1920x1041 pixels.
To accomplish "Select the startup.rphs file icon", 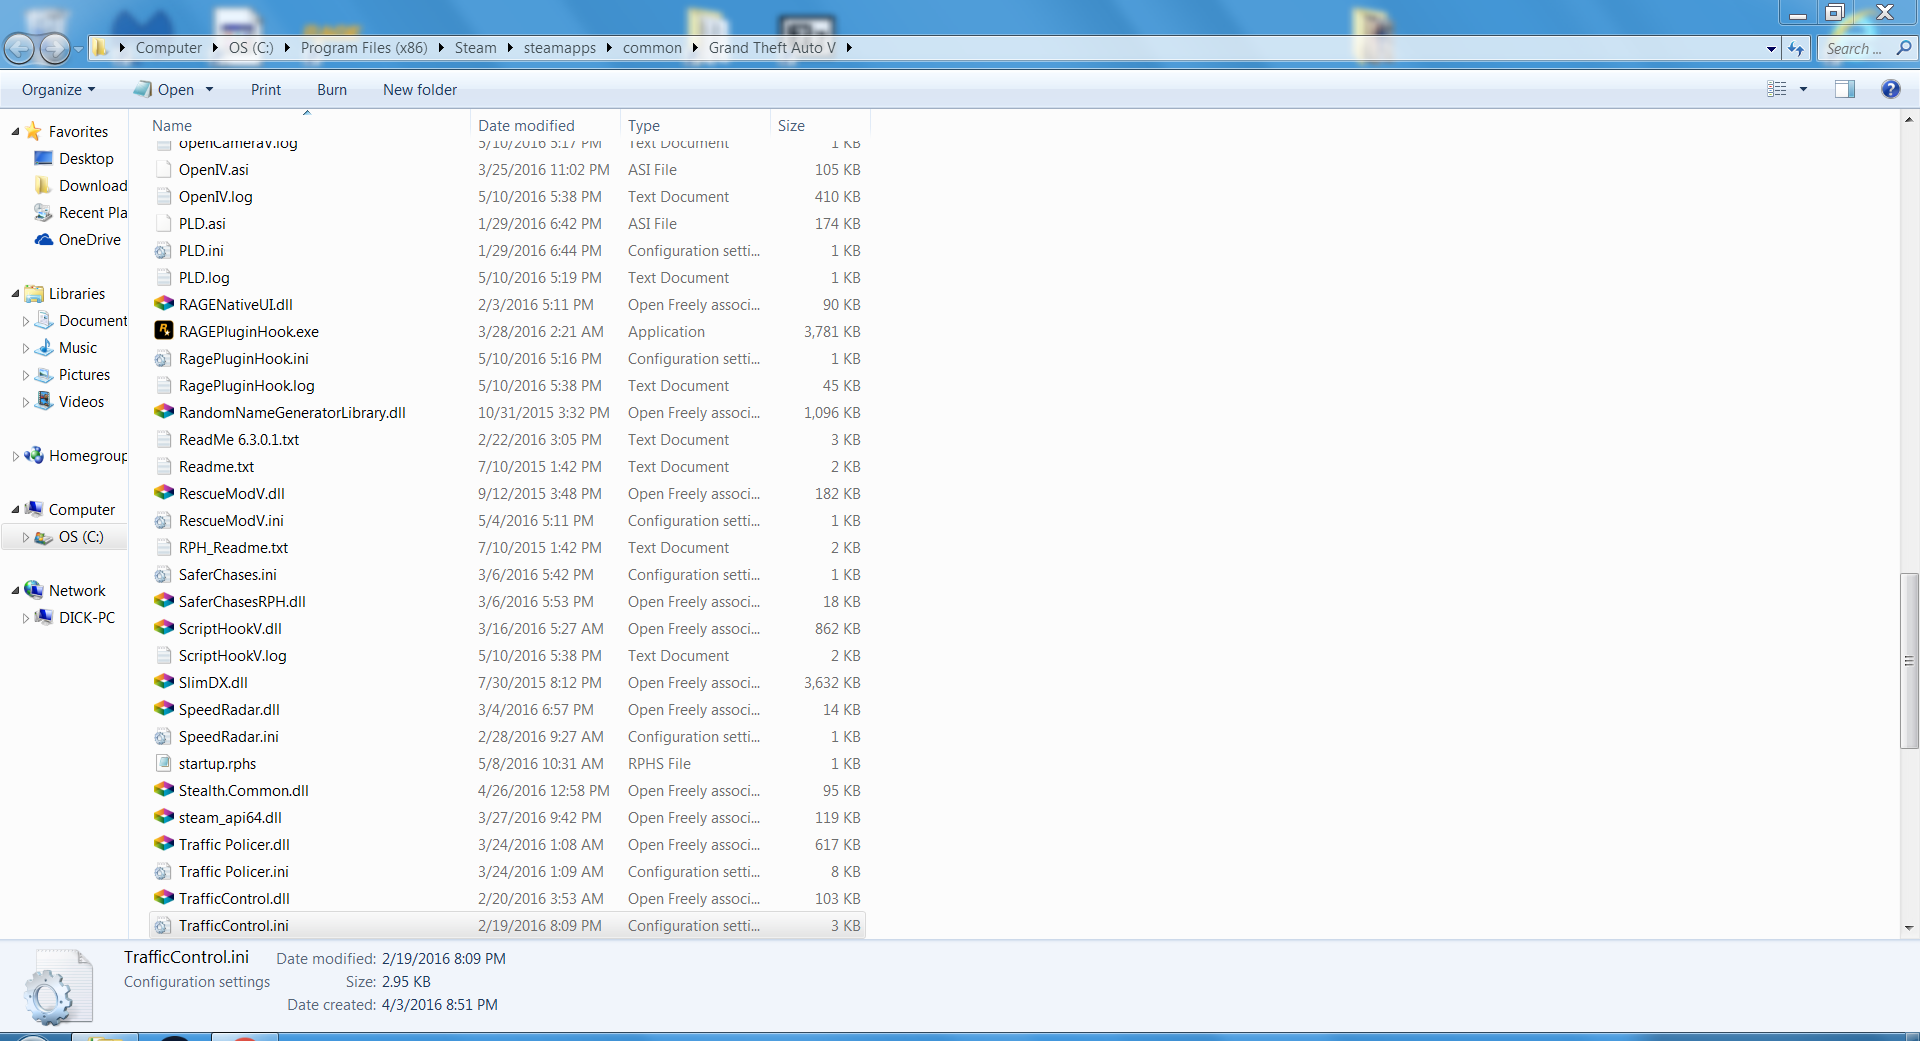I will tap(163, 763).
